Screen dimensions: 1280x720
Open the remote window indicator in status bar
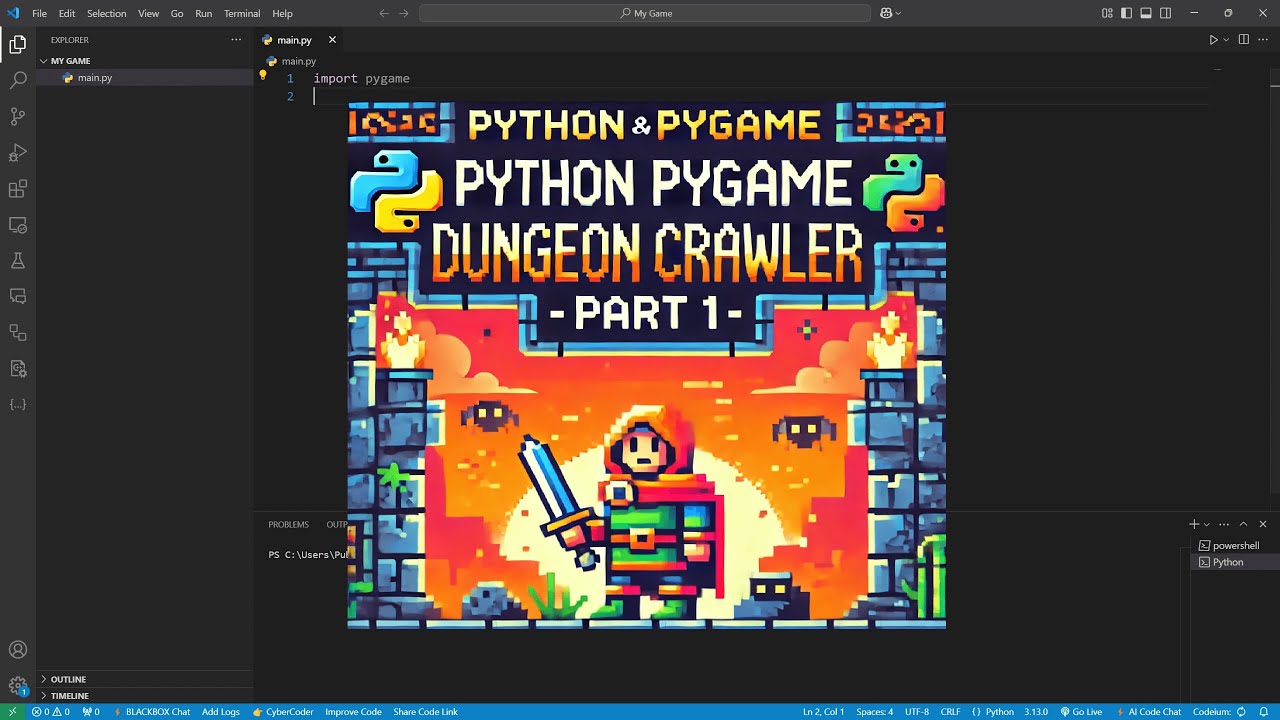(x=12, y=712)
